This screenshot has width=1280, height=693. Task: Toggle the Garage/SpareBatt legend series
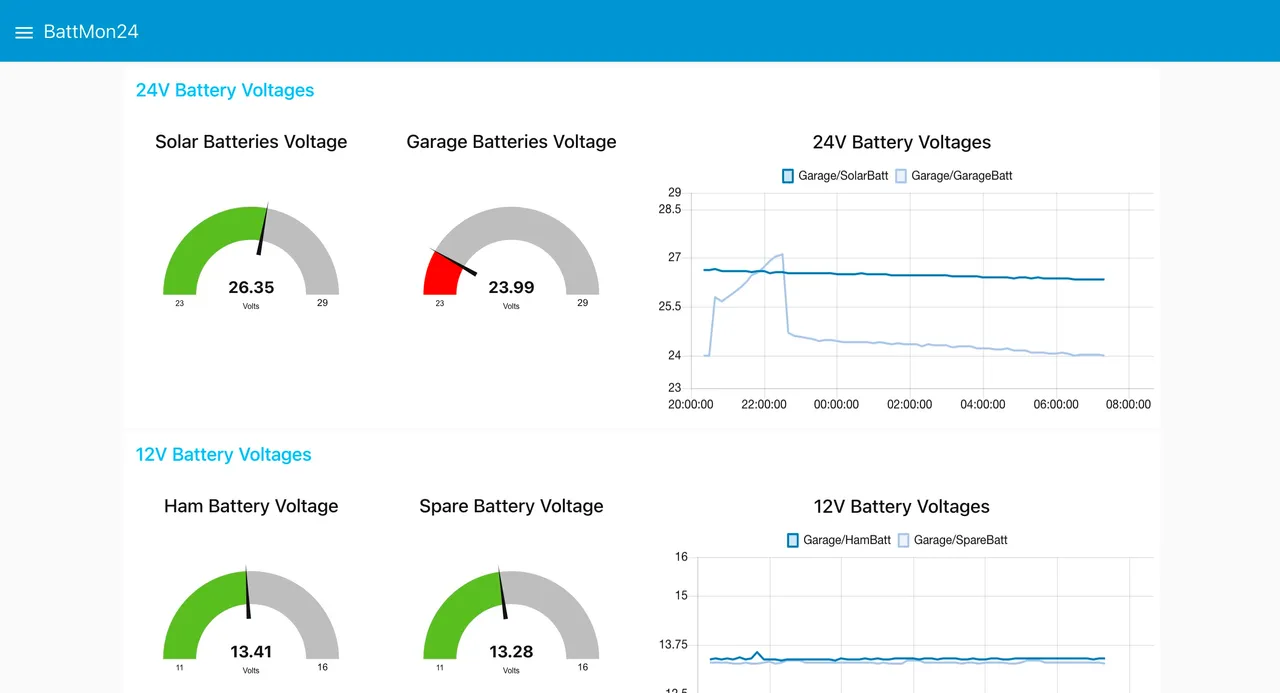(x=953, y=540)
